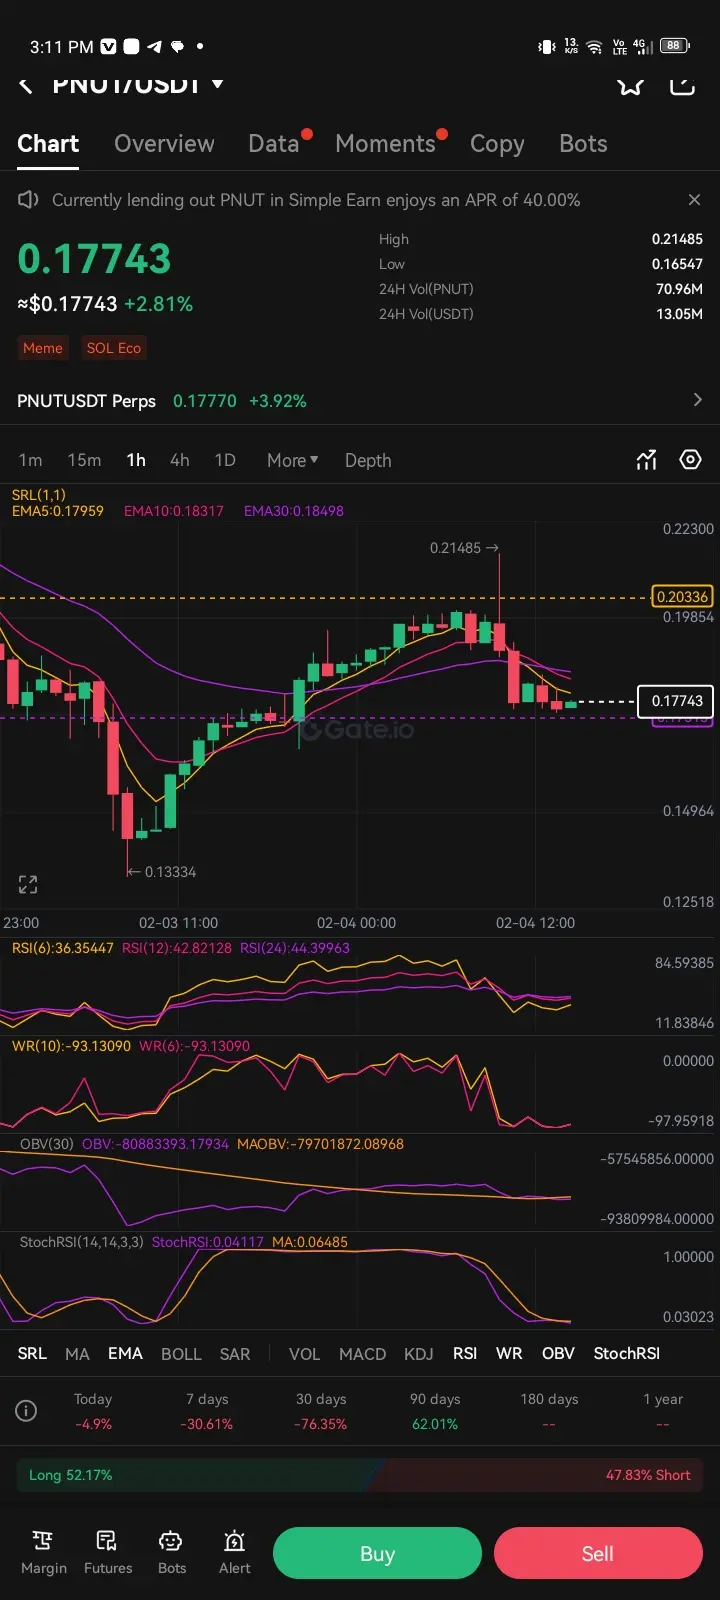Screen dimensions: 720x1600
Task: Tap the 0.20336 price level label
Action: point(682,597)
